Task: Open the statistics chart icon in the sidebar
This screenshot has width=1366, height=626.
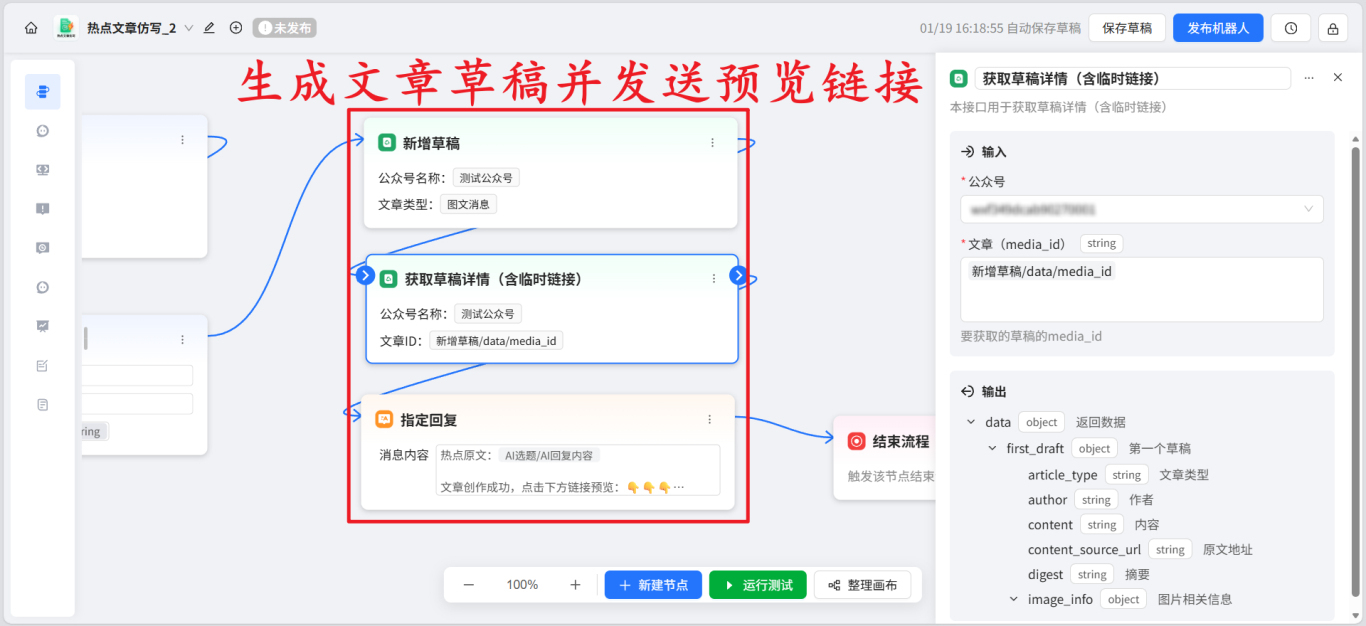Action: click(x=42, y=326)
